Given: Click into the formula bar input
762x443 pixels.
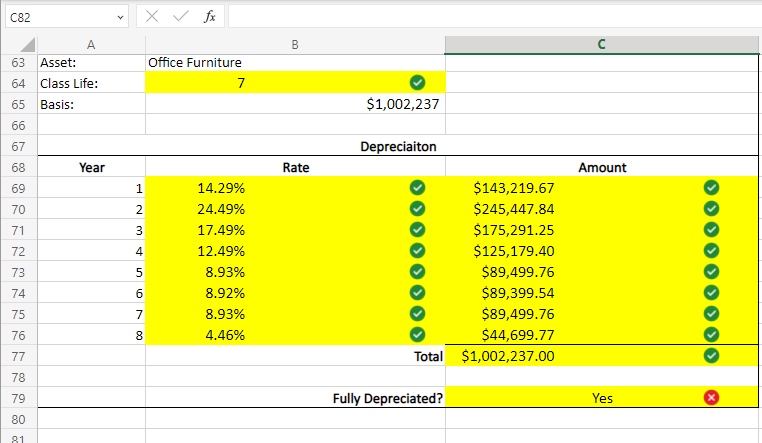Looking at the screenshot, I should pos(495,17).
